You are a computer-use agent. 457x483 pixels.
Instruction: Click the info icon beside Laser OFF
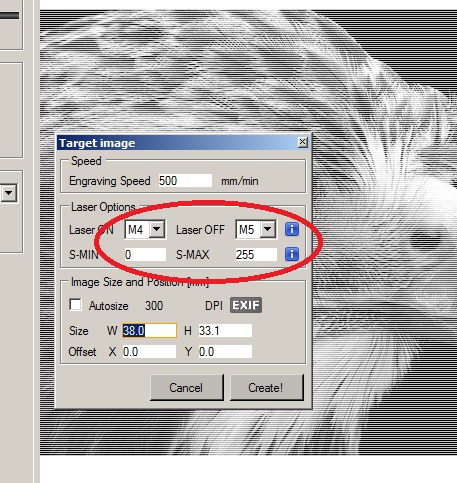(292, 229)
